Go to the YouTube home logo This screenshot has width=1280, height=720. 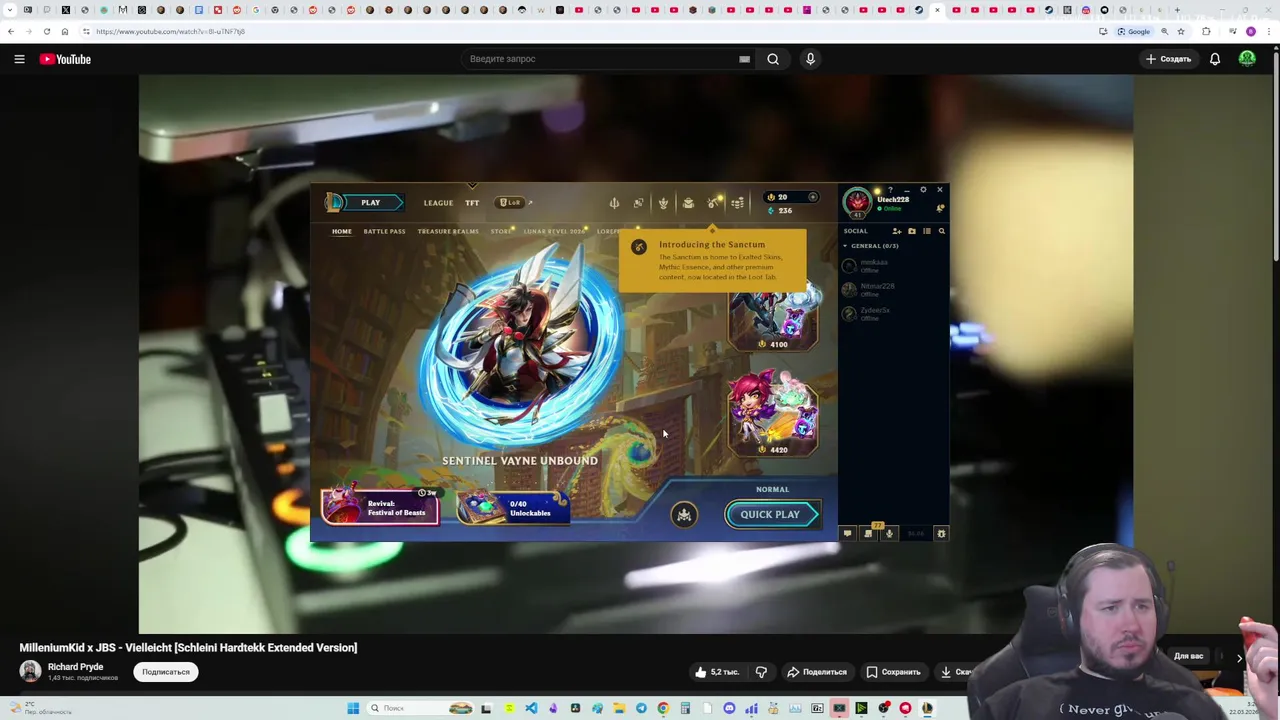65,59
